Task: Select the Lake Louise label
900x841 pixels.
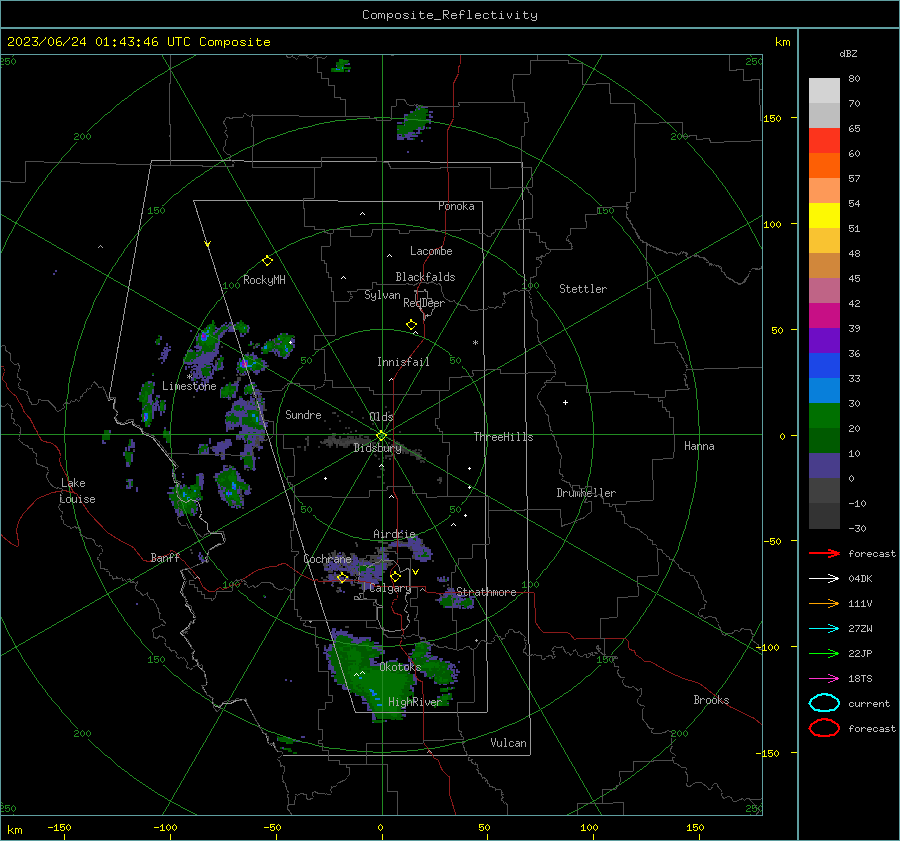Action: [x=77, y=491]
